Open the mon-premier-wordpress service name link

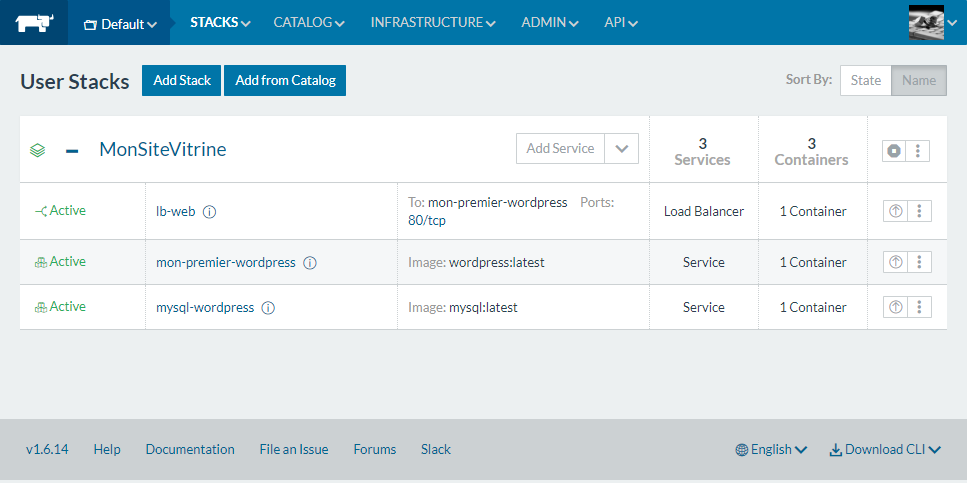click(226, 263)
